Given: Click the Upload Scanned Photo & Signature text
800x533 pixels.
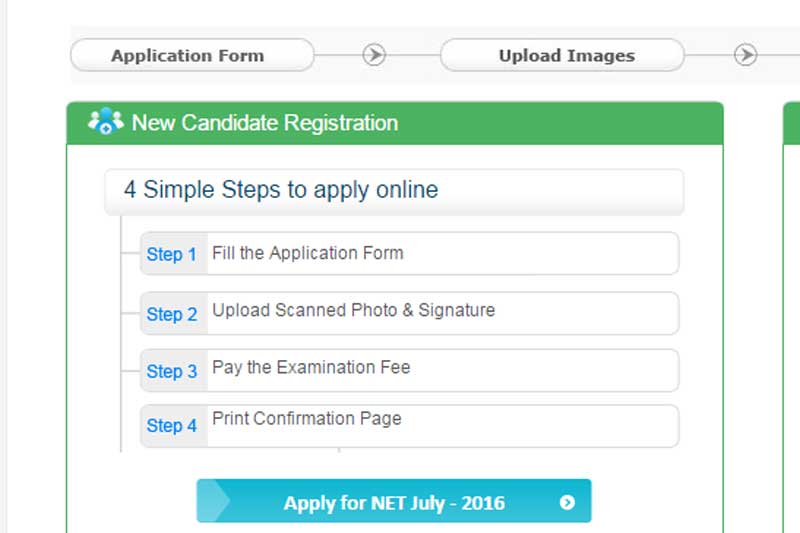Looking at the screenshot, I should tap(353, 310).
